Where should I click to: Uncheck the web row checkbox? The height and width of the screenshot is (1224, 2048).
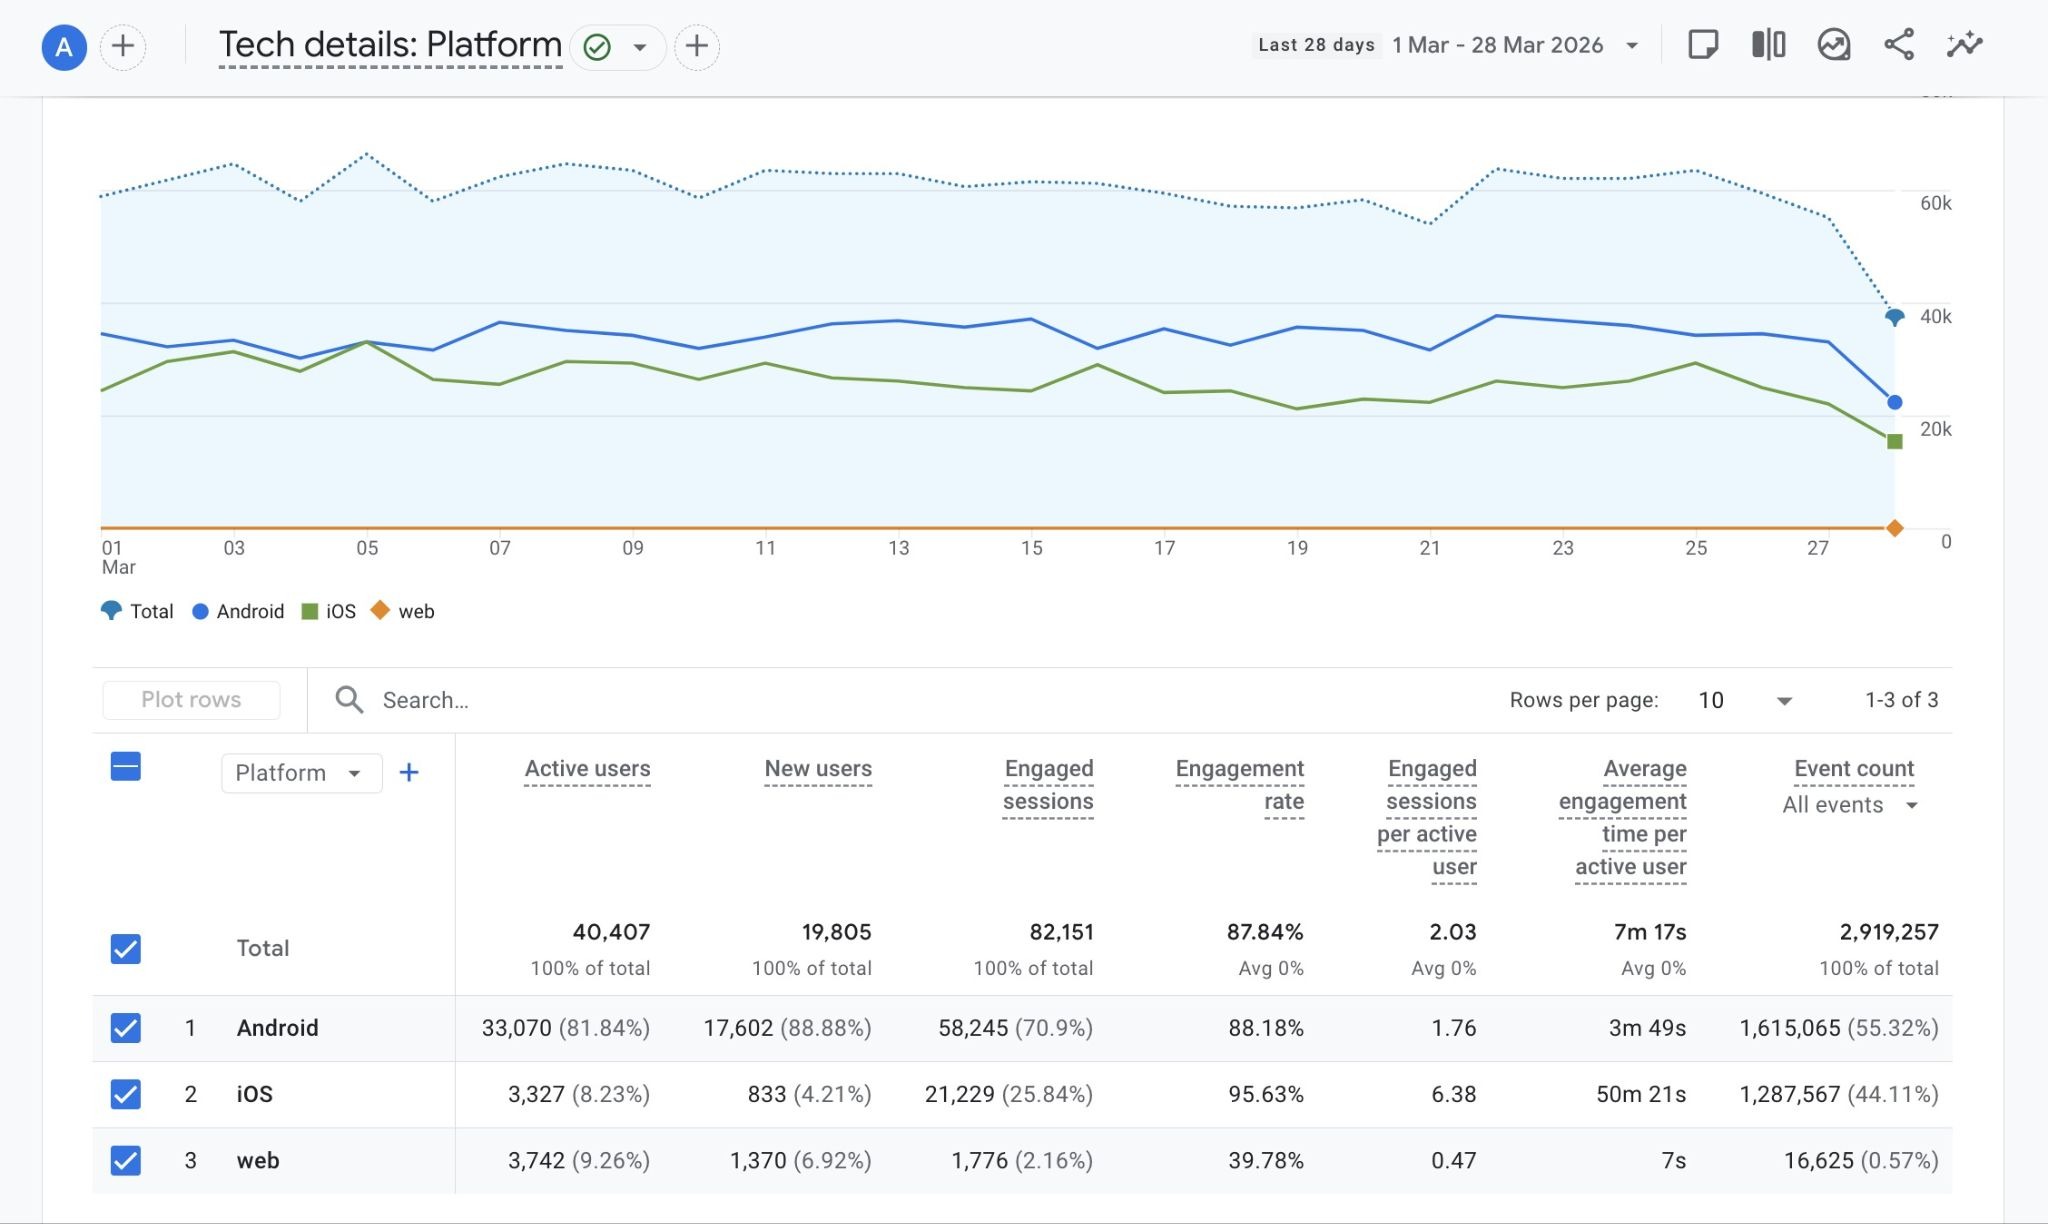click(x=125, y=1161)
